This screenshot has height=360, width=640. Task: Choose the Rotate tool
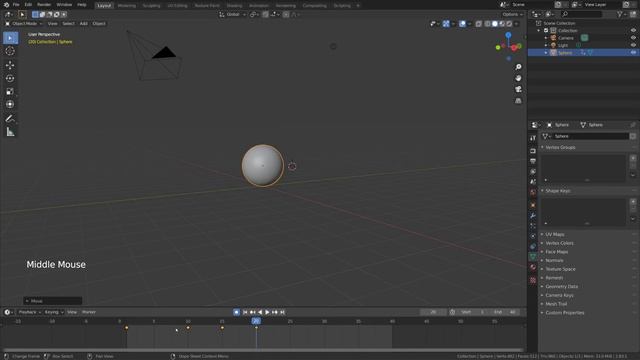(x=10, y=78)
